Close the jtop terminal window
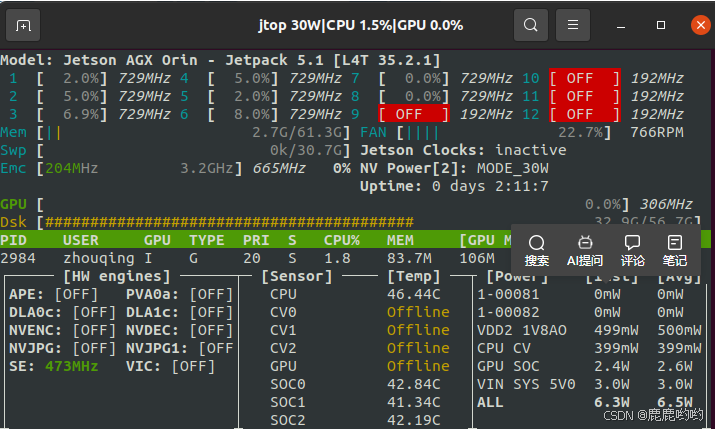The image size is (715, 429). [x=701, y=25]
